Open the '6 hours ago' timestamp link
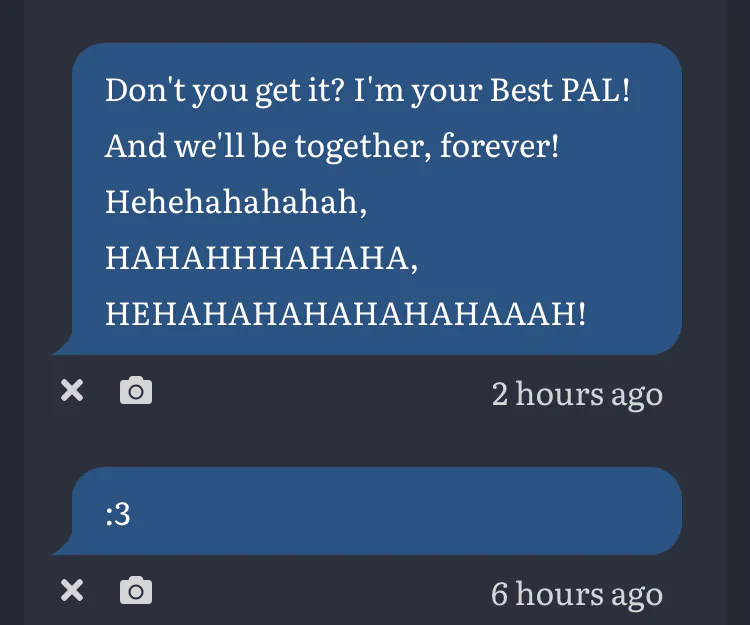This screenshot has height=625, width=750. click(x=577, y=594)
